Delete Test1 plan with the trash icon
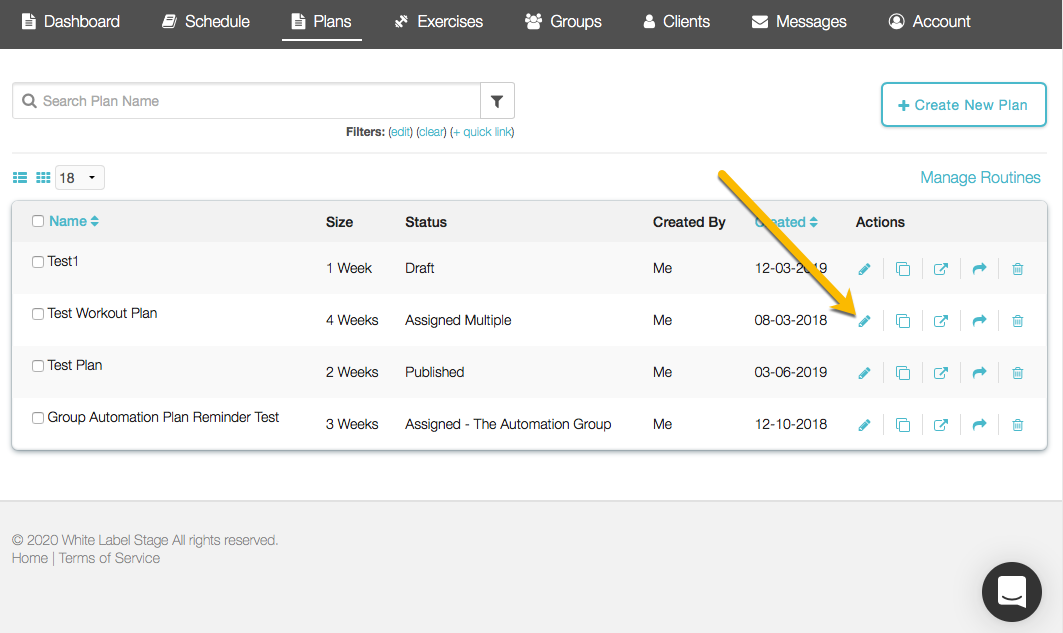The image size is (1063, 633). 1017,269
